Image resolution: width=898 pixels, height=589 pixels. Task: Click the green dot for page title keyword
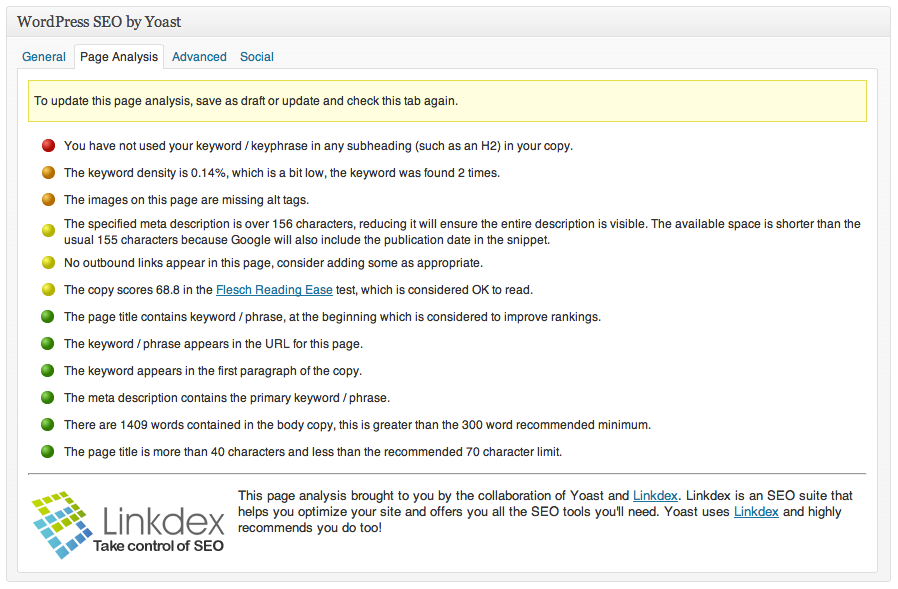(48, 317)
